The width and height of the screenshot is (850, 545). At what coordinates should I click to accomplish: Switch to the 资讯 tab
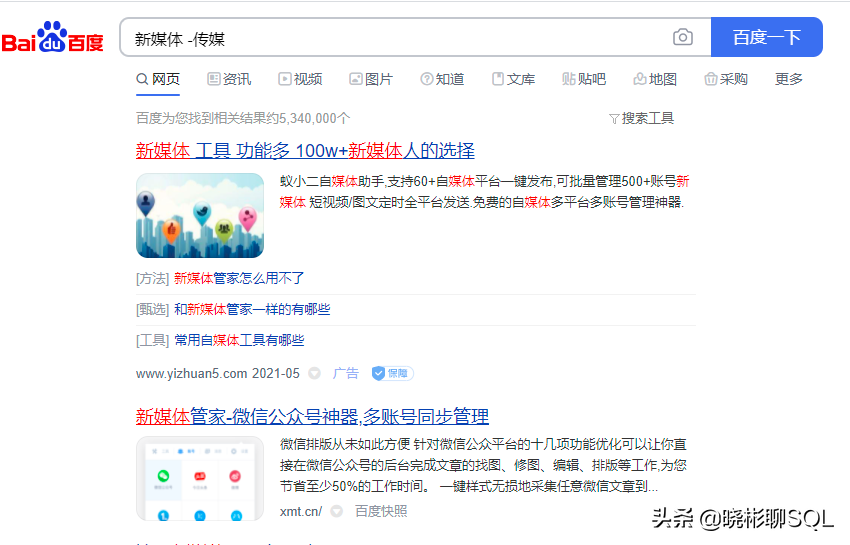(x=229, y=79)
